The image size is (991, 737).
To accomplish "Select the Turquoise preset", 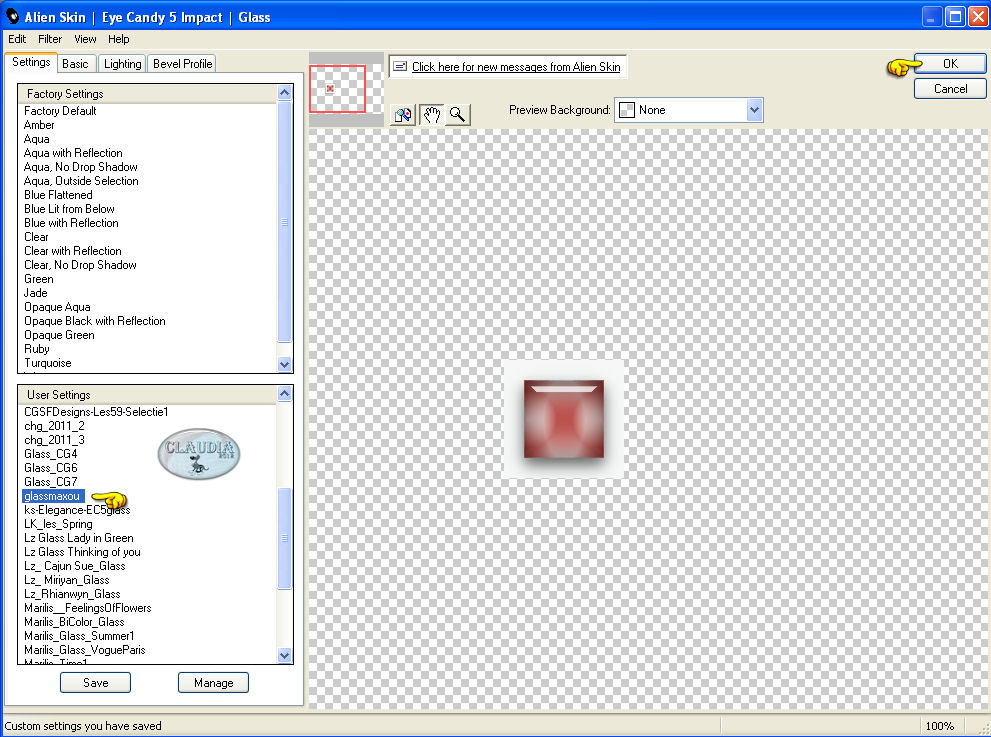I will [x=47, y=363].
